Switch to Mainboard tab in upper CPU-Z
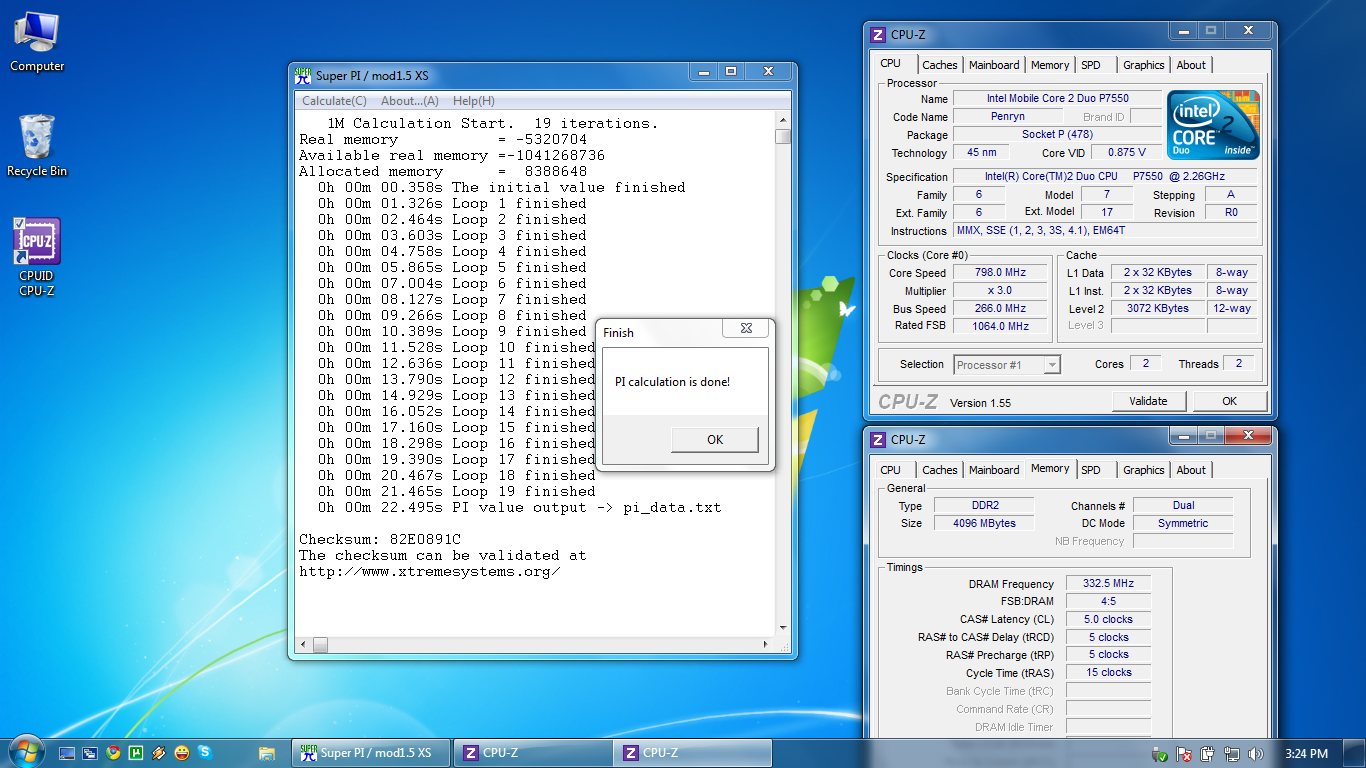Viewport: 1366px width, 768px height. click(994, 65)
